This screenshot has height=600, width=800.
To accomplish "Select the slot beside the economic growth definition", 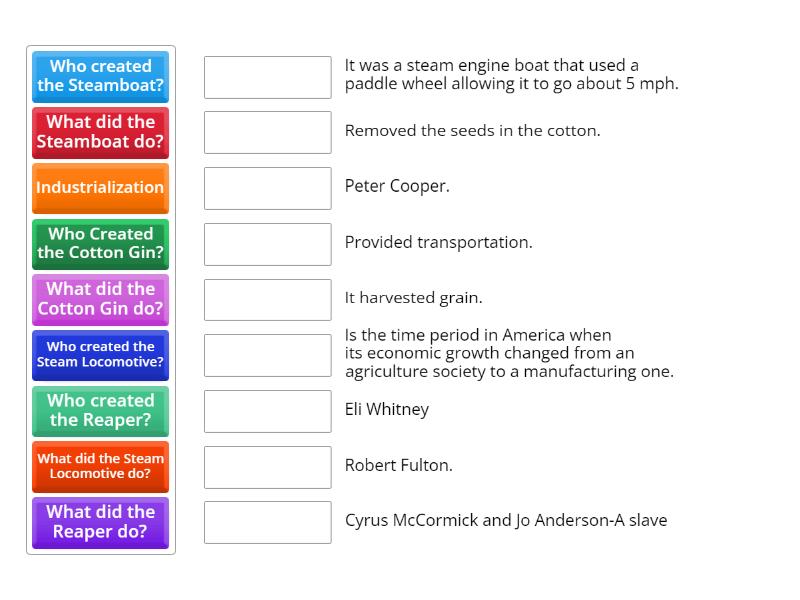I will 267,355.
